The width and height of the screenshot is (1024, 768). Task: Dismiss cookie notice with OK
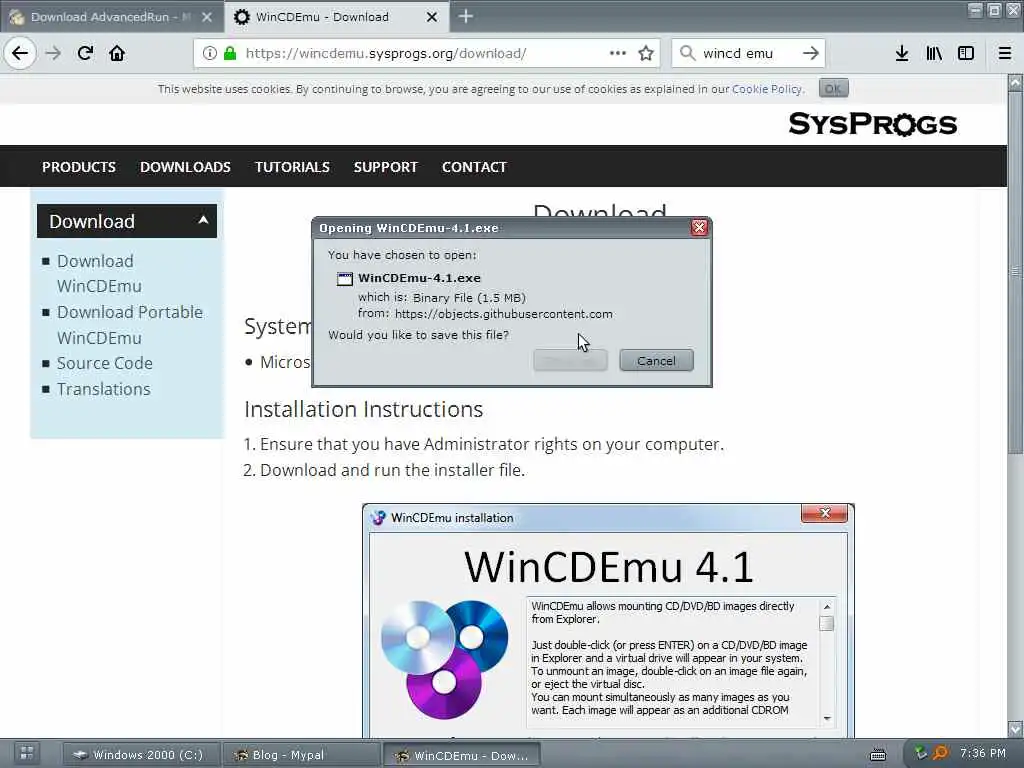pyautogui.click(x=833, y=88)
